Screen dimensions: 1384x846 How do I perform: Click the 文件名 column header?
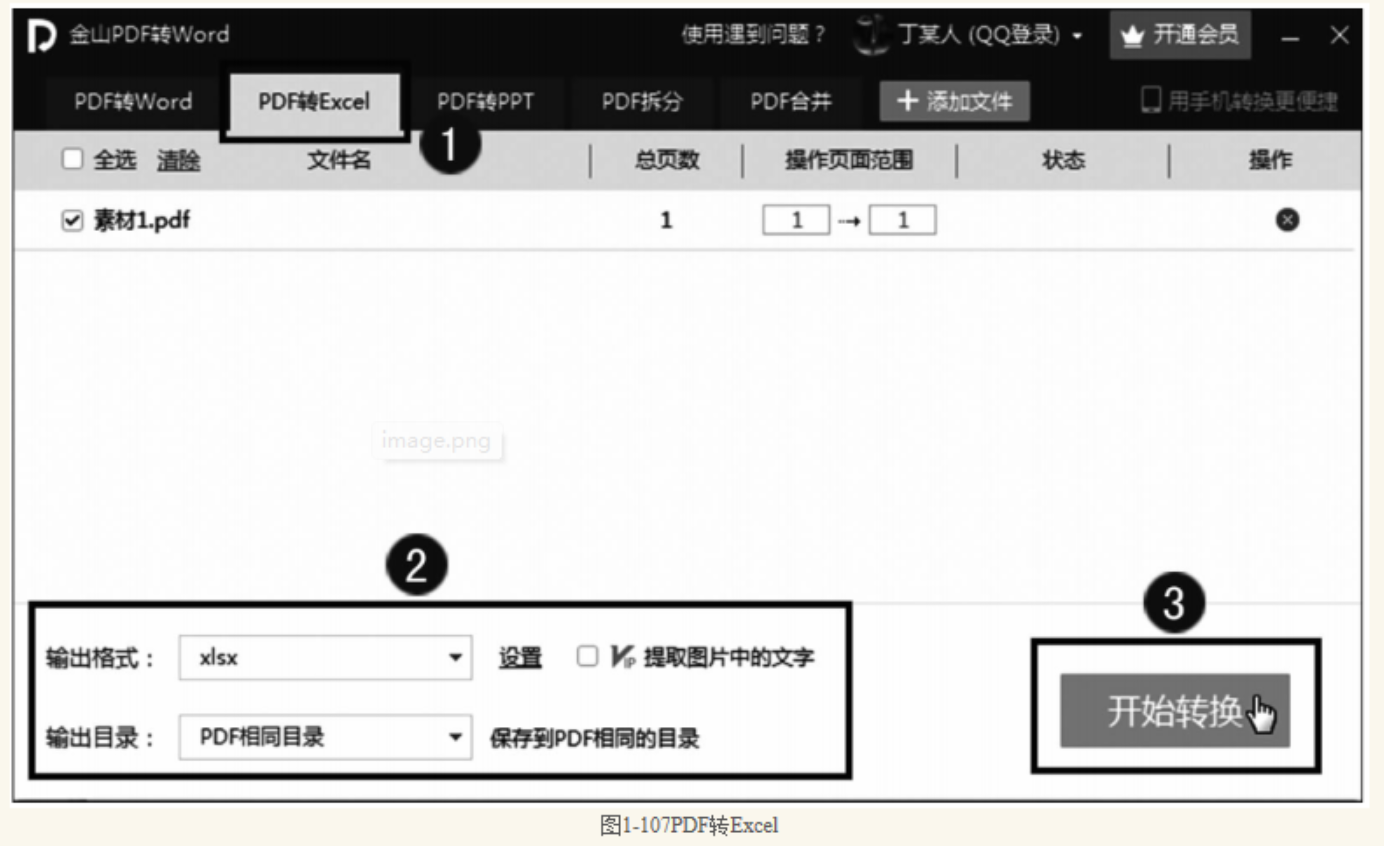pyautogui.click(x=339, y=160)
